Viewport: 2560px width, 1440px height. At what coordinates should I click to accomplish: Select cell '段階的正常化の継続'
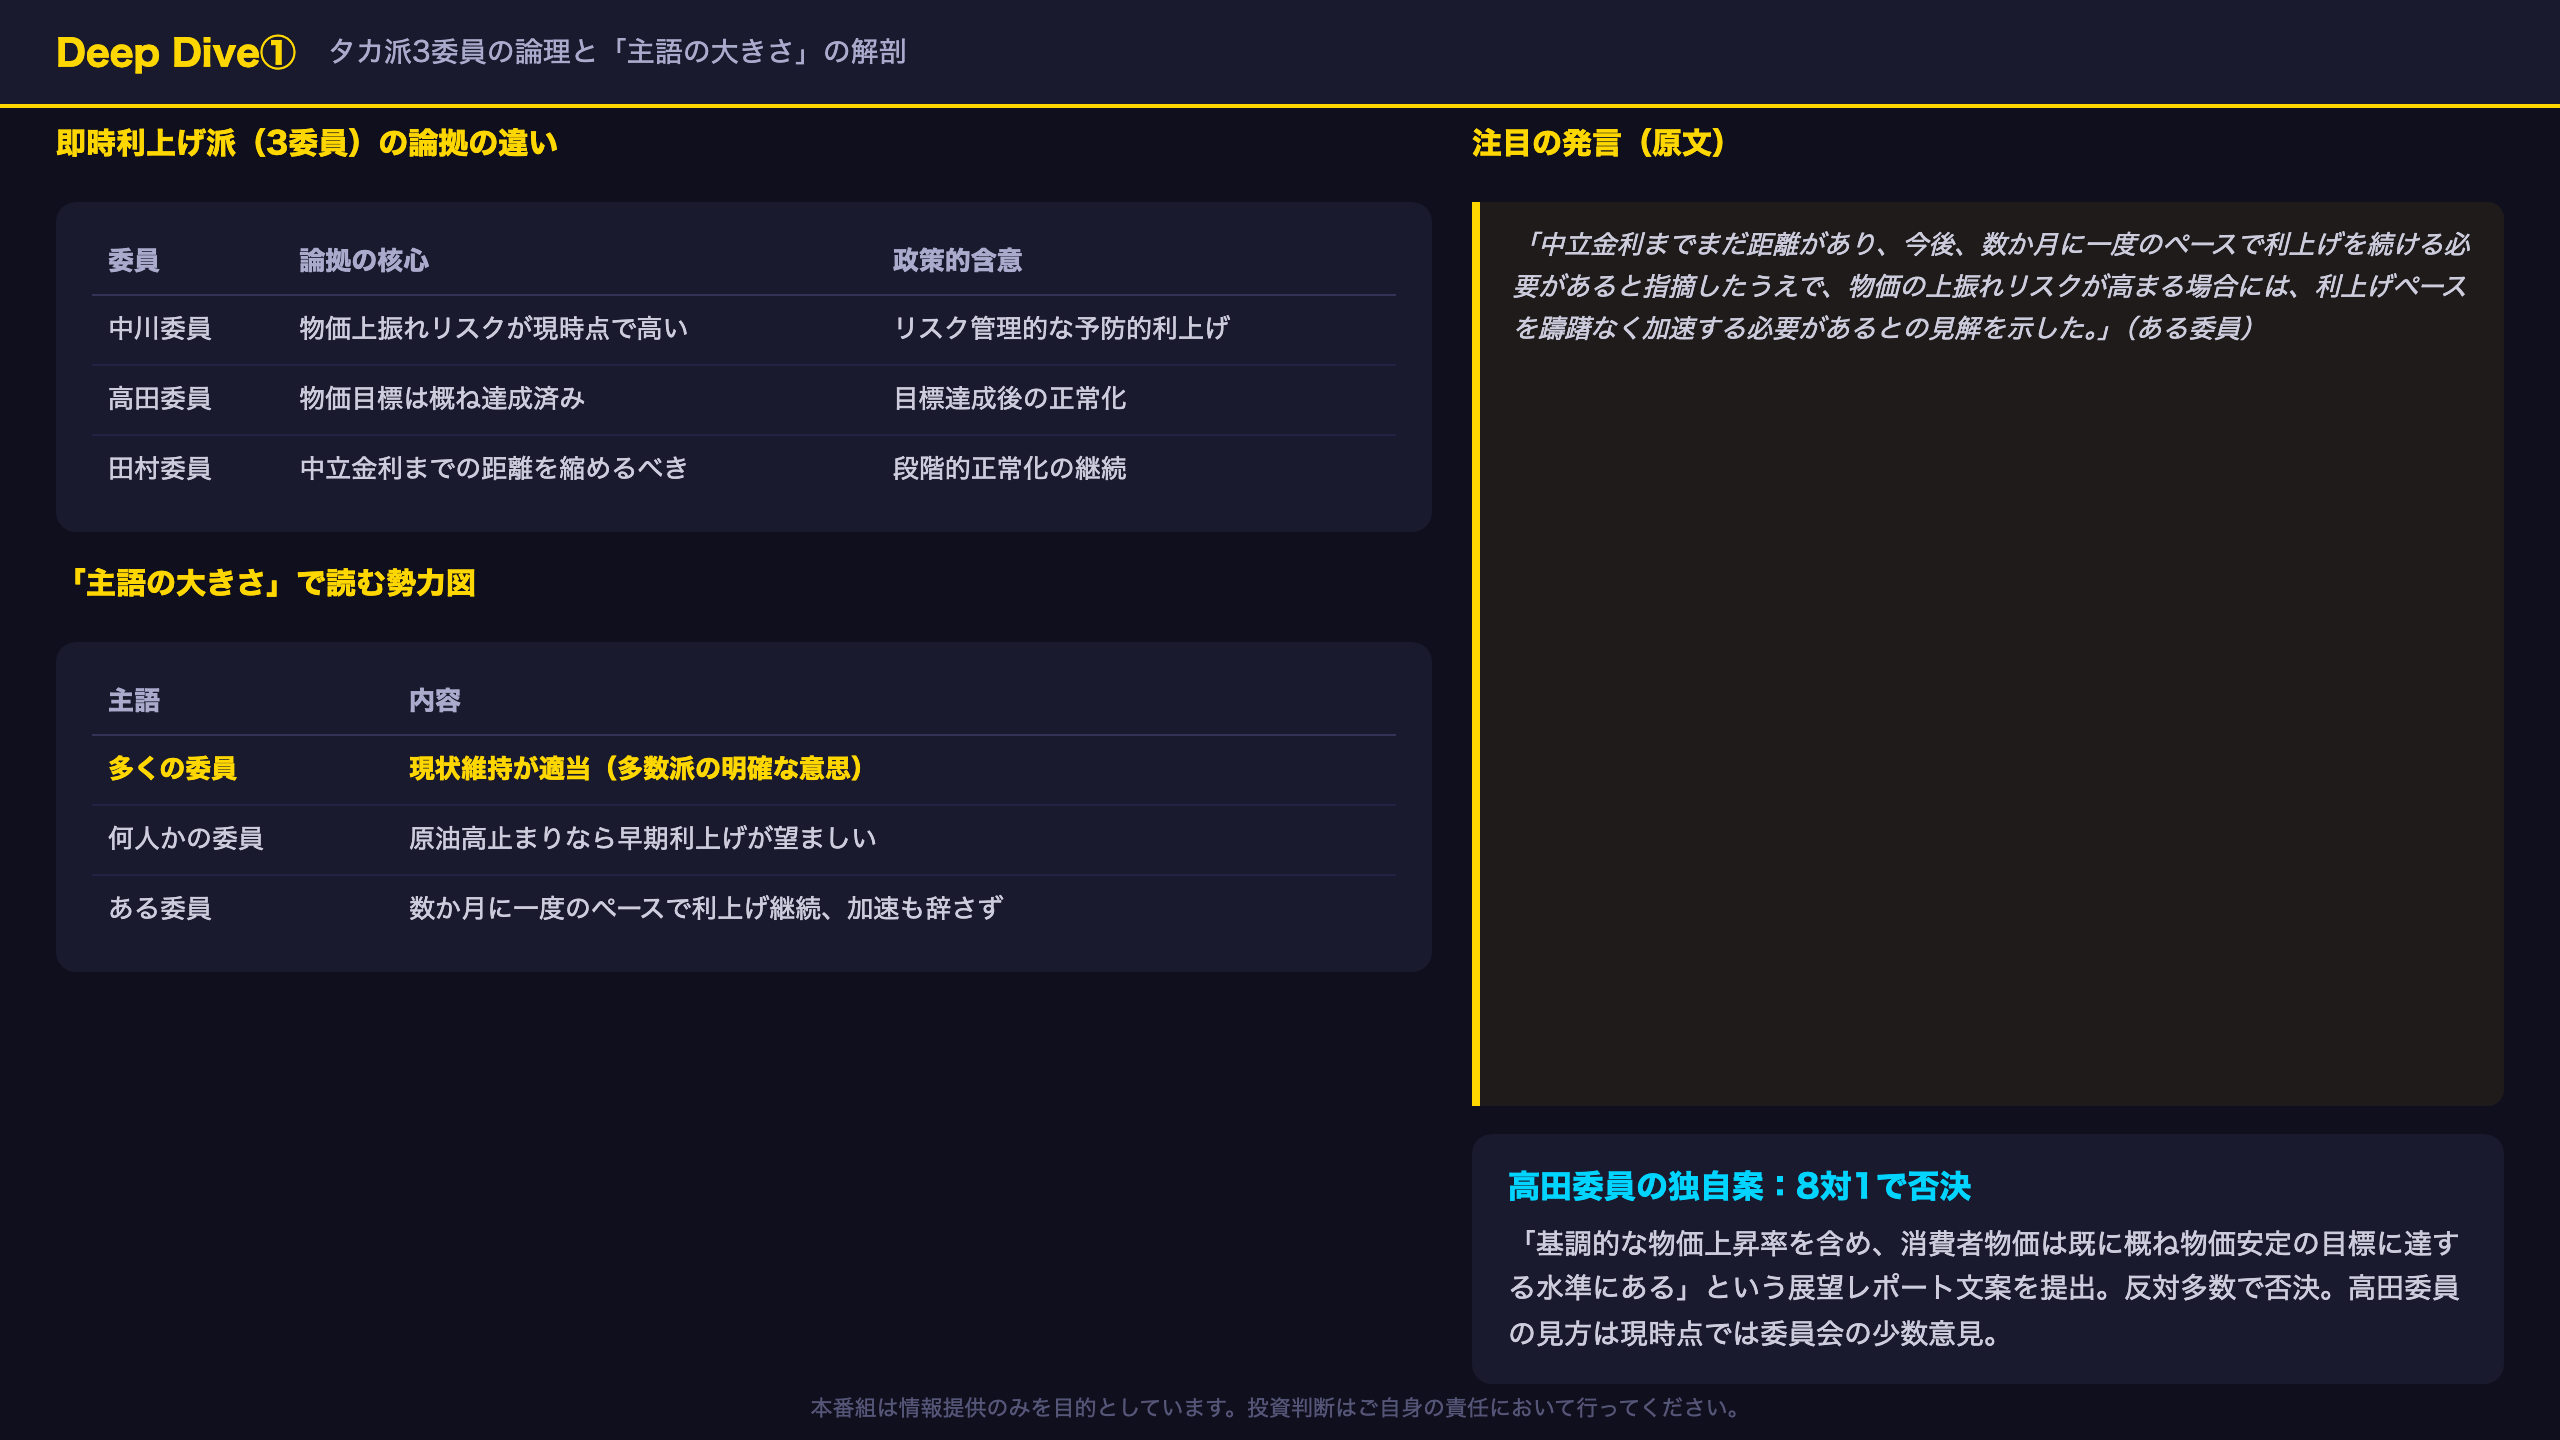1009,468
